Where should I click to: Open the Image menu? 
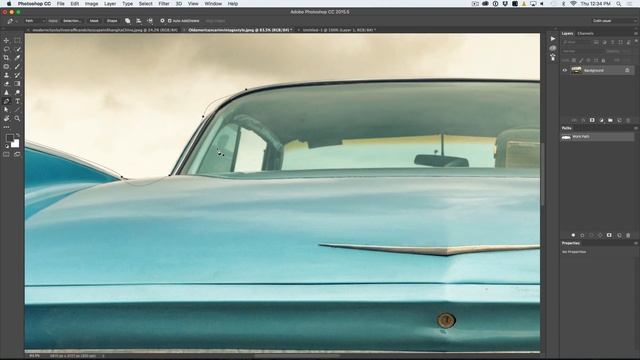pos(91,4)
